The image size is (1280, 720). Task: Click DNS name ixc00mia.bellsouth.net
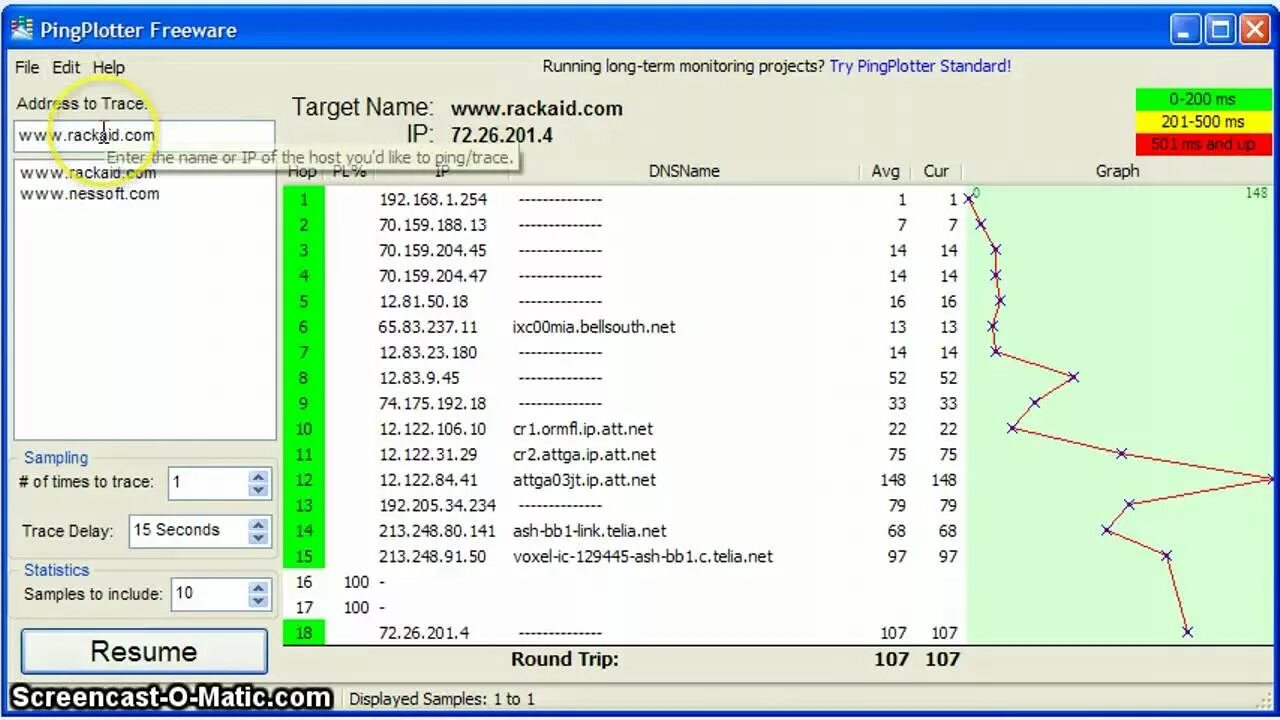coord(594,327)
